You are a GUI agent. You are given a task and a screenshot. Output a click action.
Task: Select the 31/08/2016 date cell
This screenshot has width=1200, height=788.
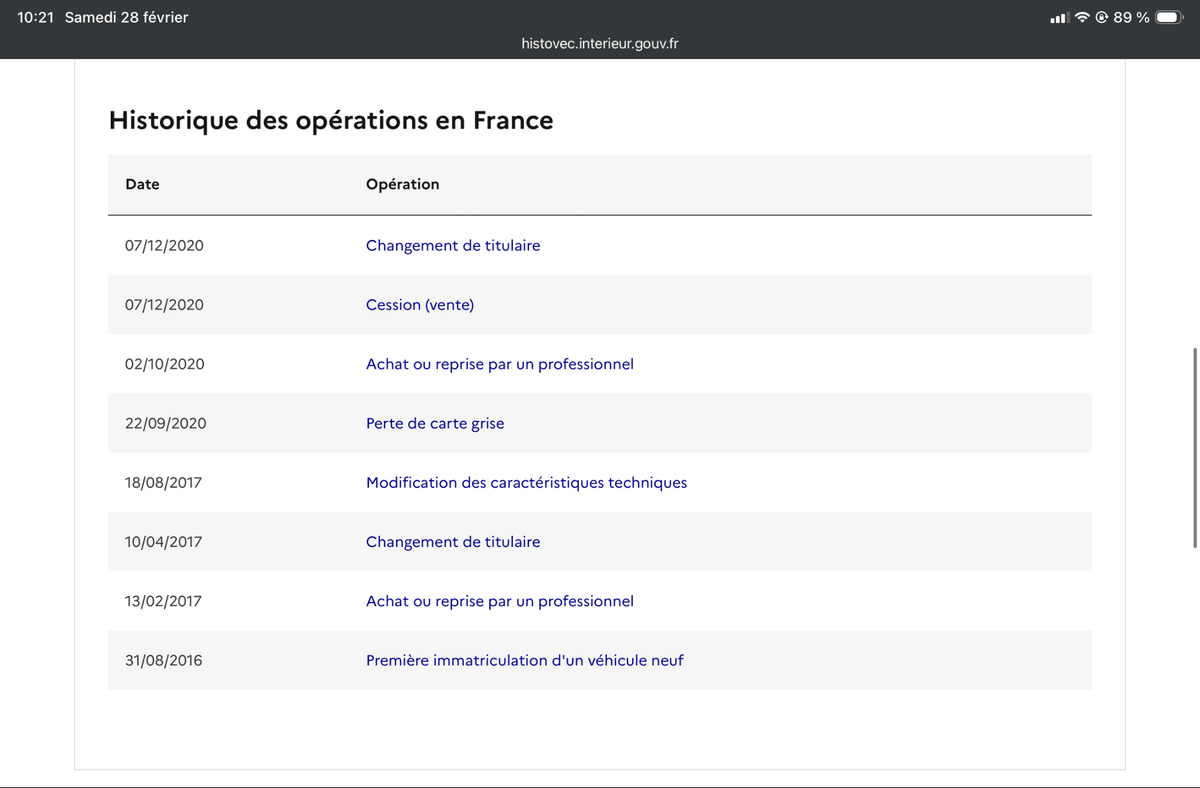tap(163, 660)
